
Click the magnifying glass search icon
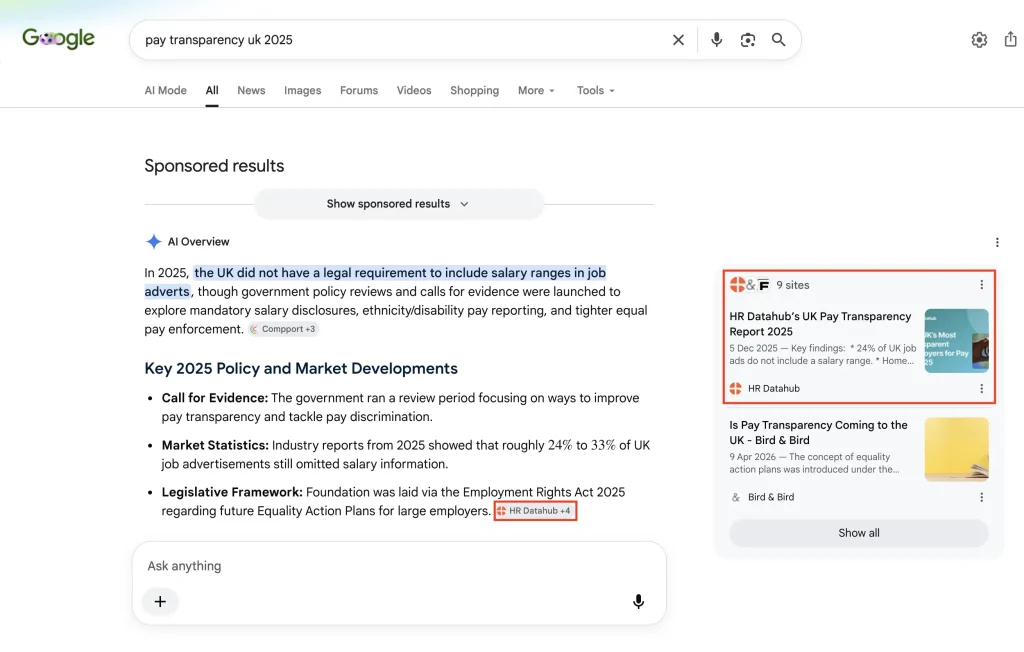(x=778, y=40)
